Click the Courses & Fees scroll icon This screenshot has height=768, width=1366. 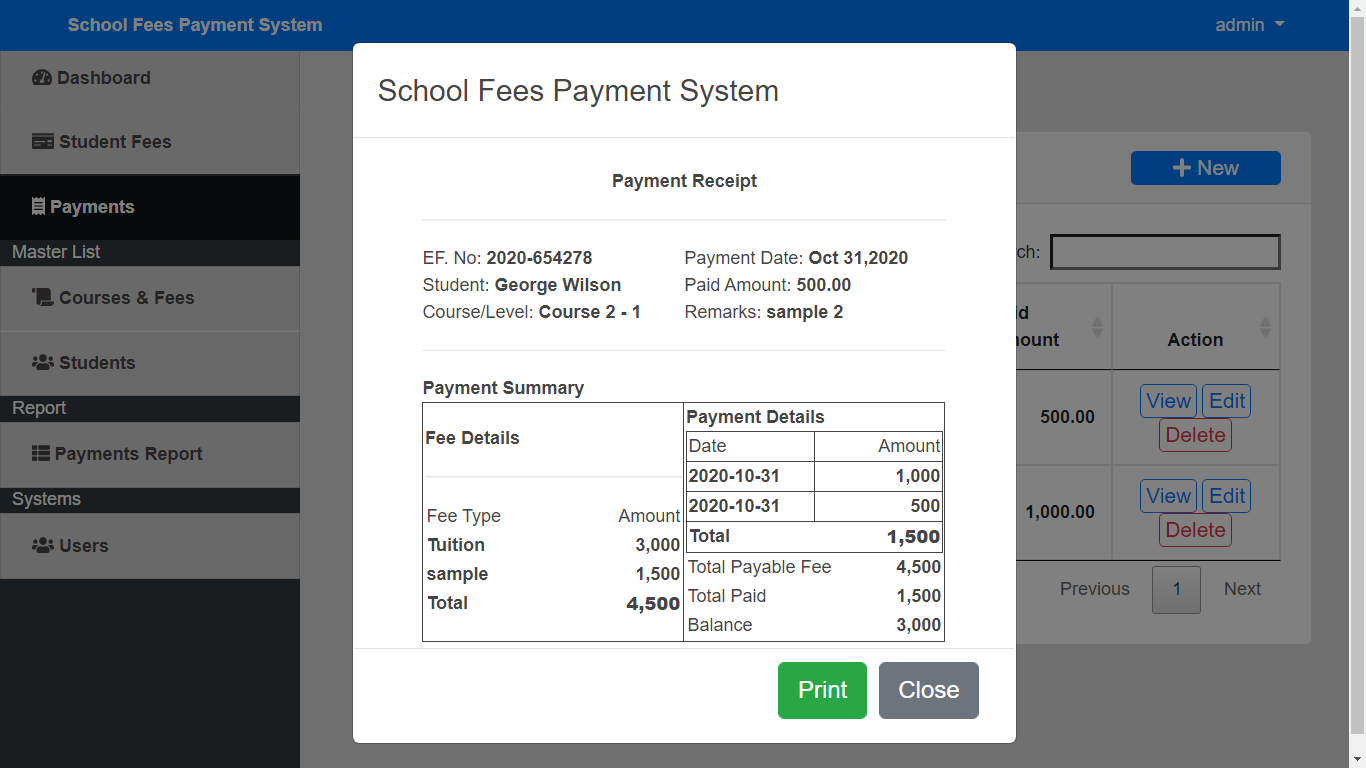43,298
